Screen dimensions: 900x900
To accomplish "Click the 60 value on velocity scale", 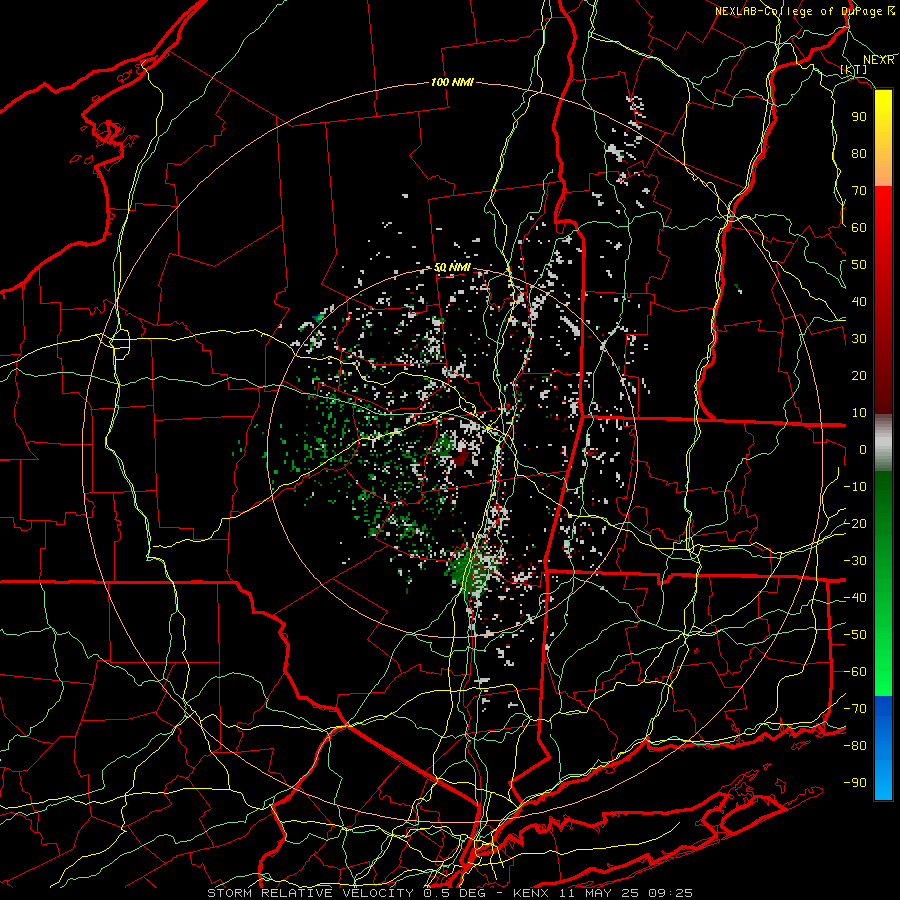I will 859,227.
